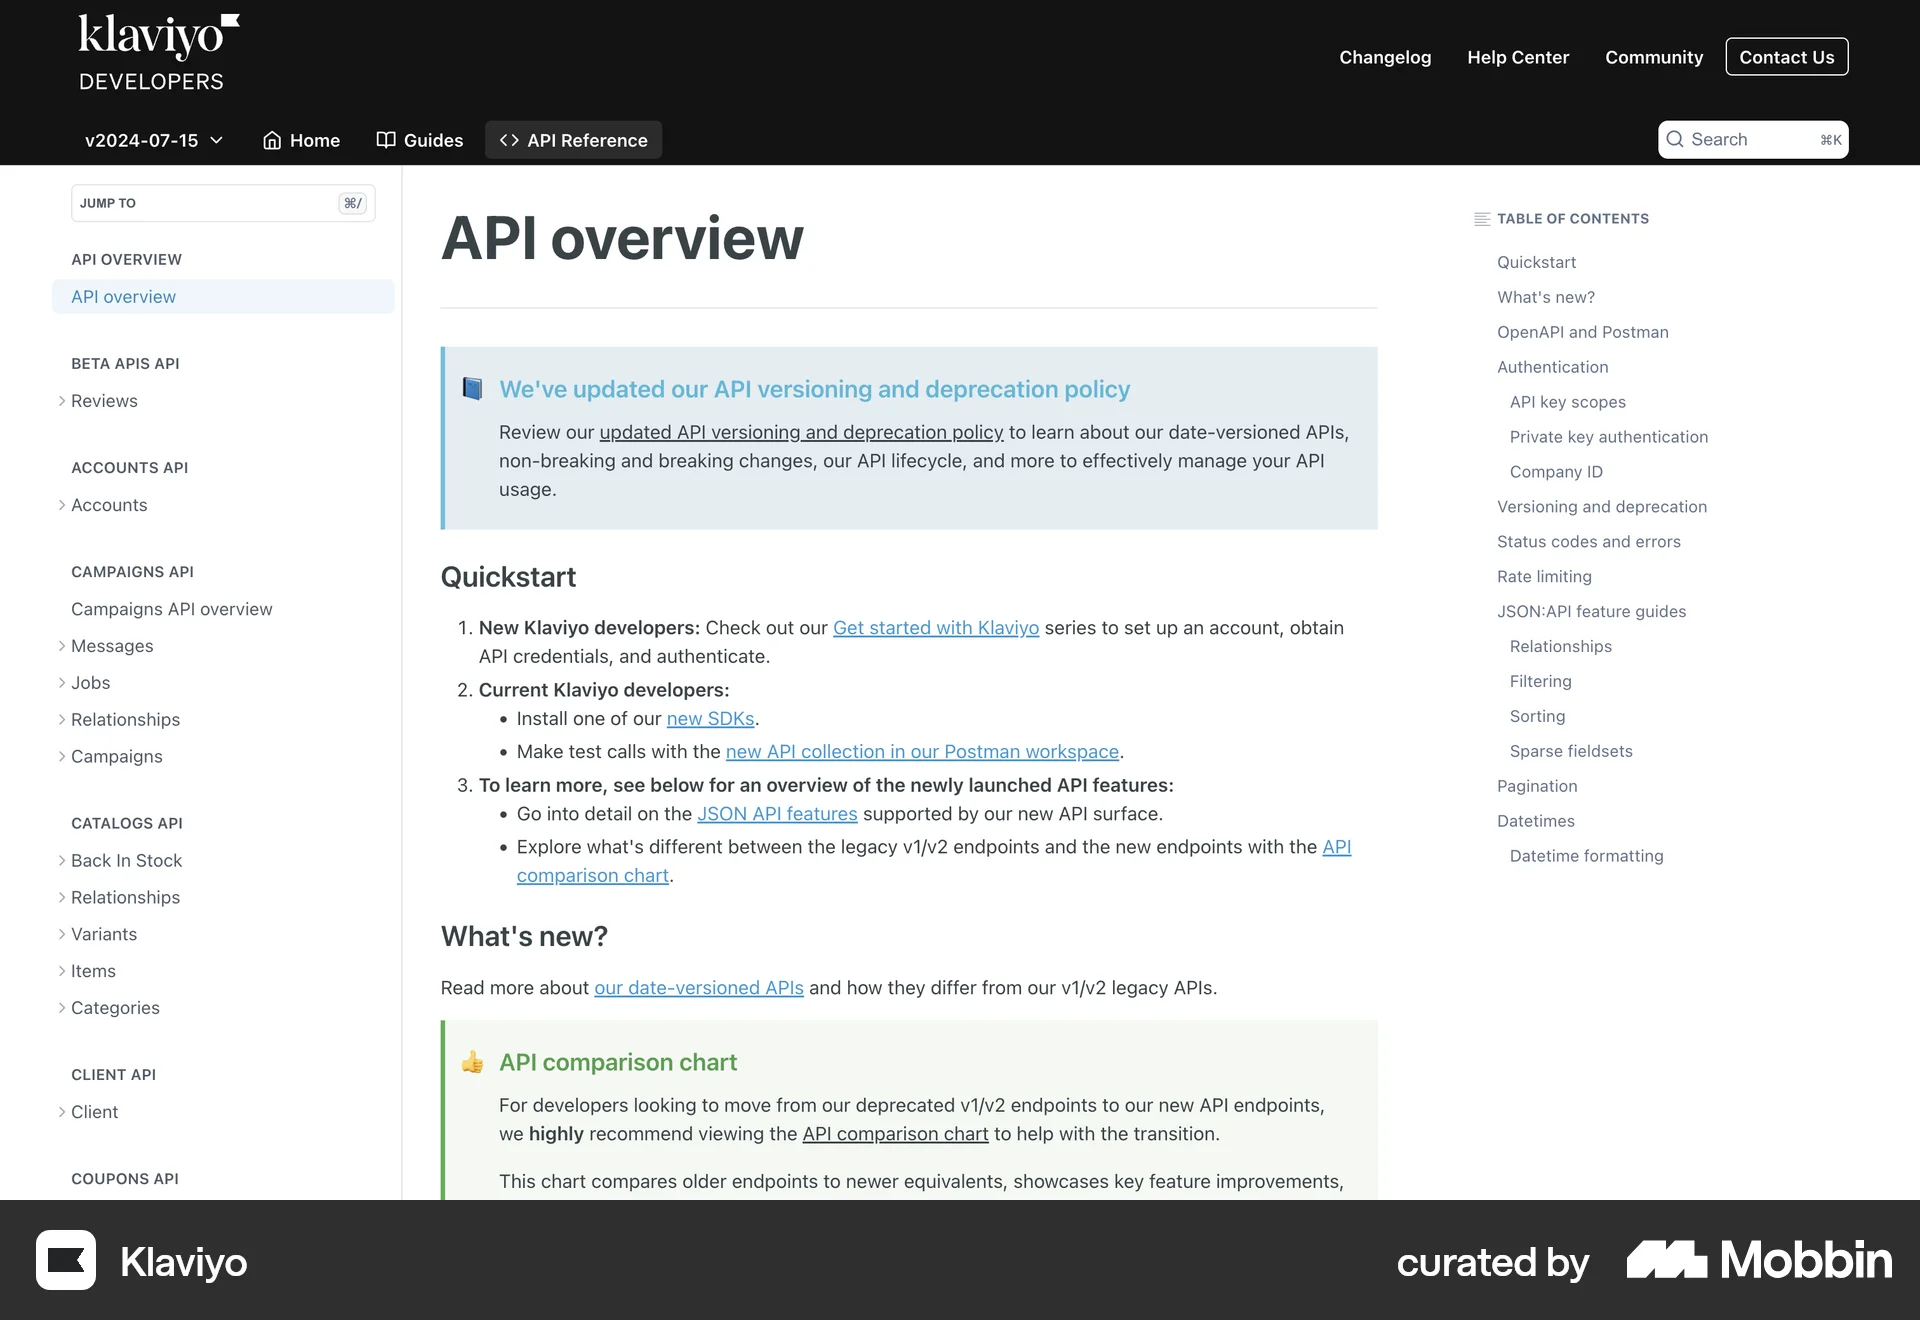Jump to Rate limiting in table of contents
Screen dimensions: 1920x1320
click(1544, 576)
